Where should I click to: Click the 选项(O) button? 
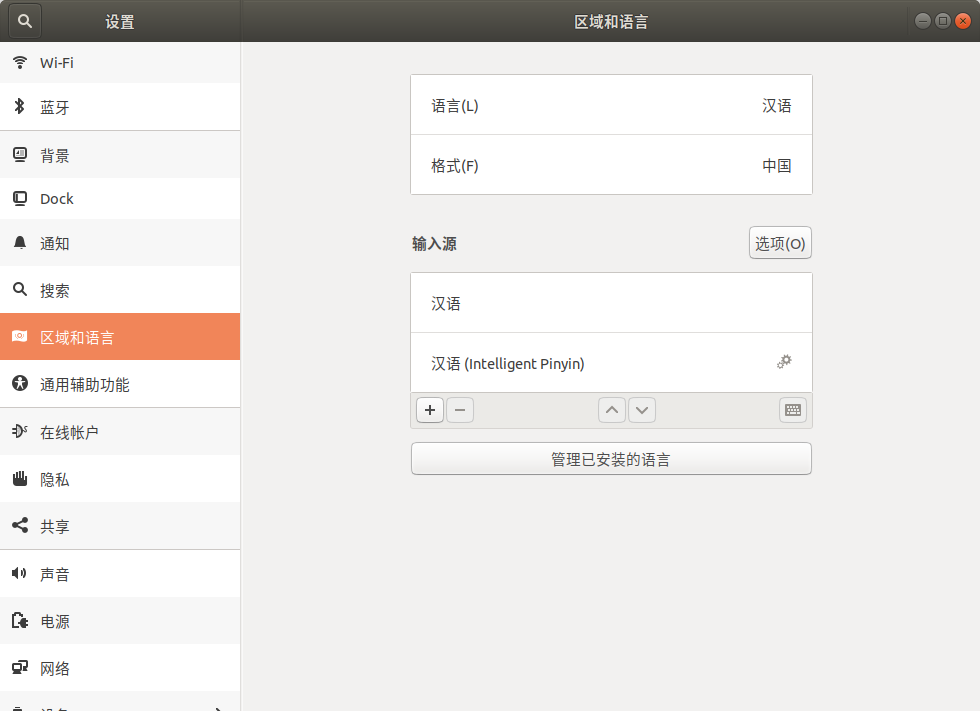[780, 243]
